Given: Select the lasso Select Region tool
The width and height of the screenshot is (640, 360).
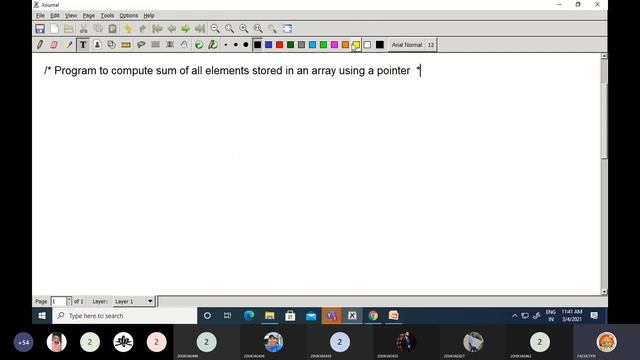Looking at the screenshot, I should pos(141,44).
